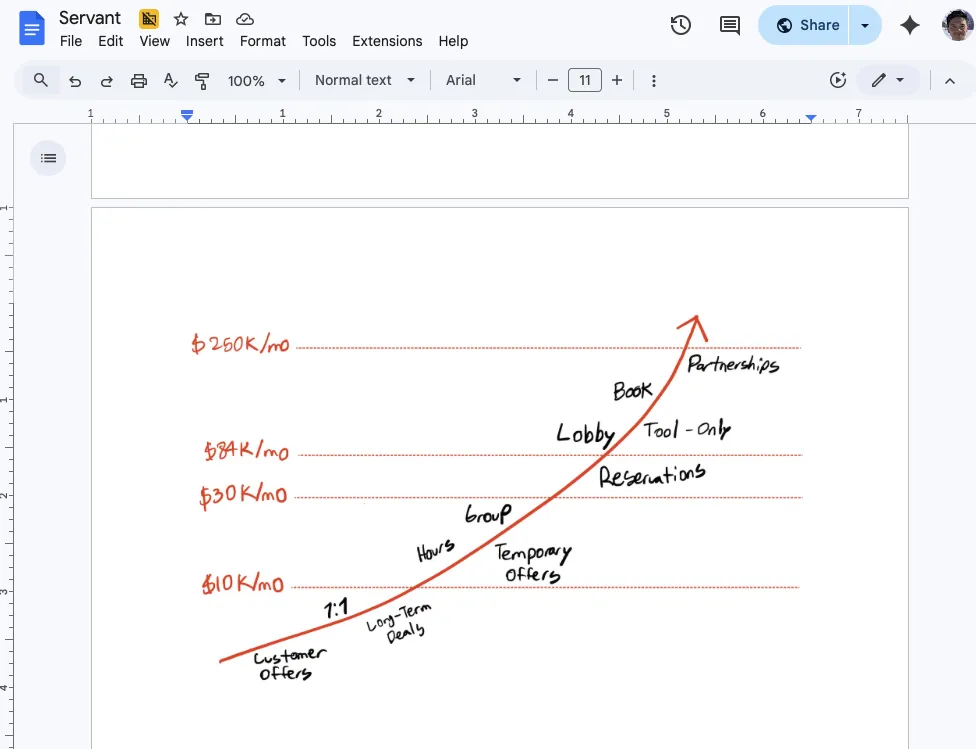
Task: Click the play circle toolbar icon
Action: click(838, 80)
